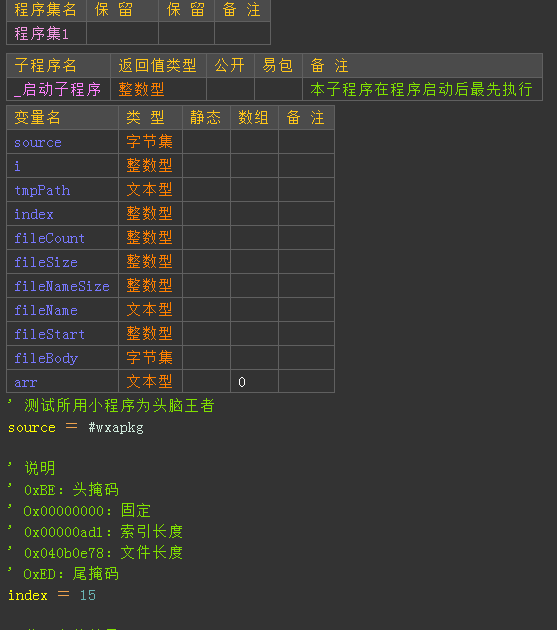
Task: Click the _启动子程序 name cell
Action: (59, 89)
